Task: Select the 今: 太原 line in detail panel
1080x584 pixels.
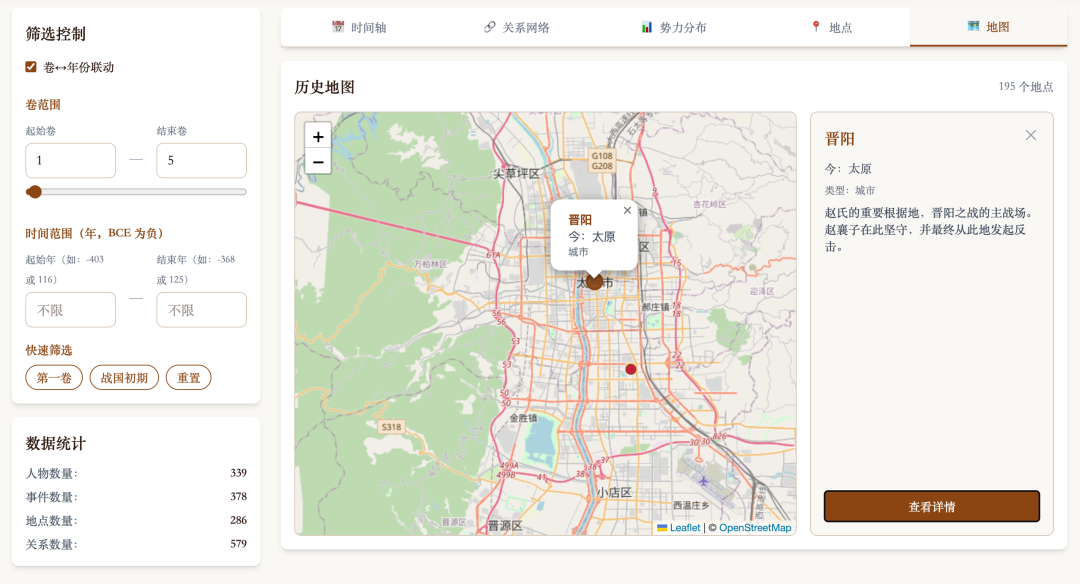Action: pos(848,169)
